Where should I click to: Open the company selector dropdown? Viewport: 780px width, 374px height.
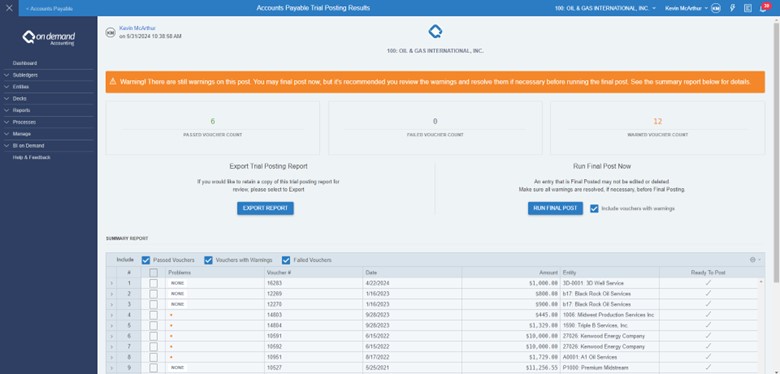pyautogui.click(x=605, y=8)
